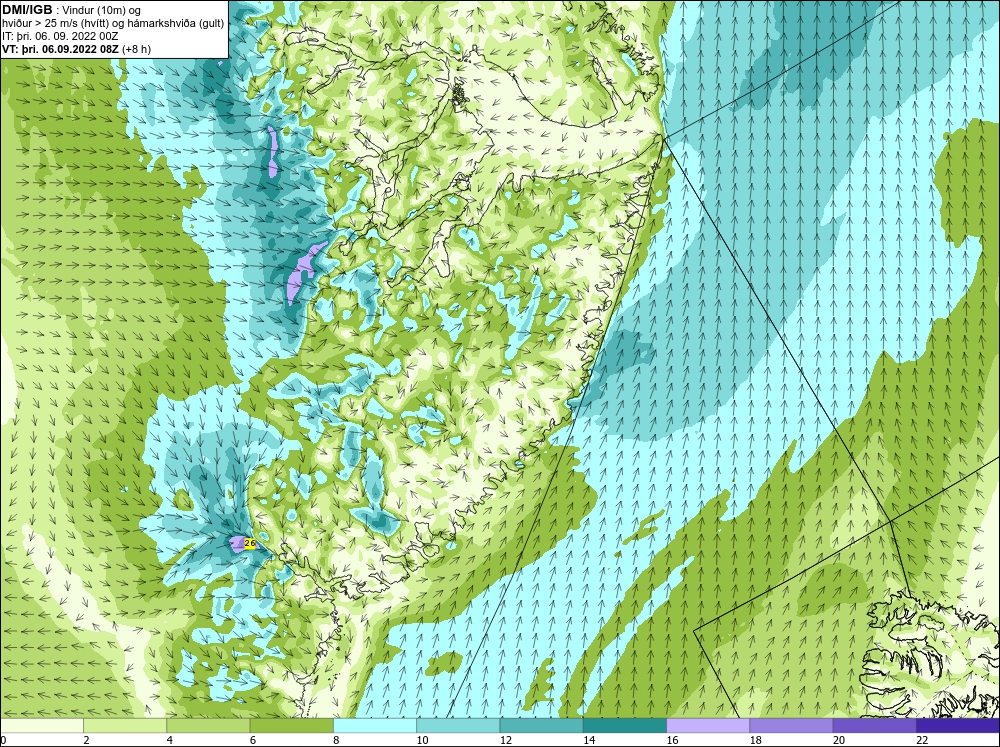This screenshot has height=747, width=1000.
Task: Select the 20–22 m/s violet legend swatch
Action: pyautogui.click(x=874, y=725)
